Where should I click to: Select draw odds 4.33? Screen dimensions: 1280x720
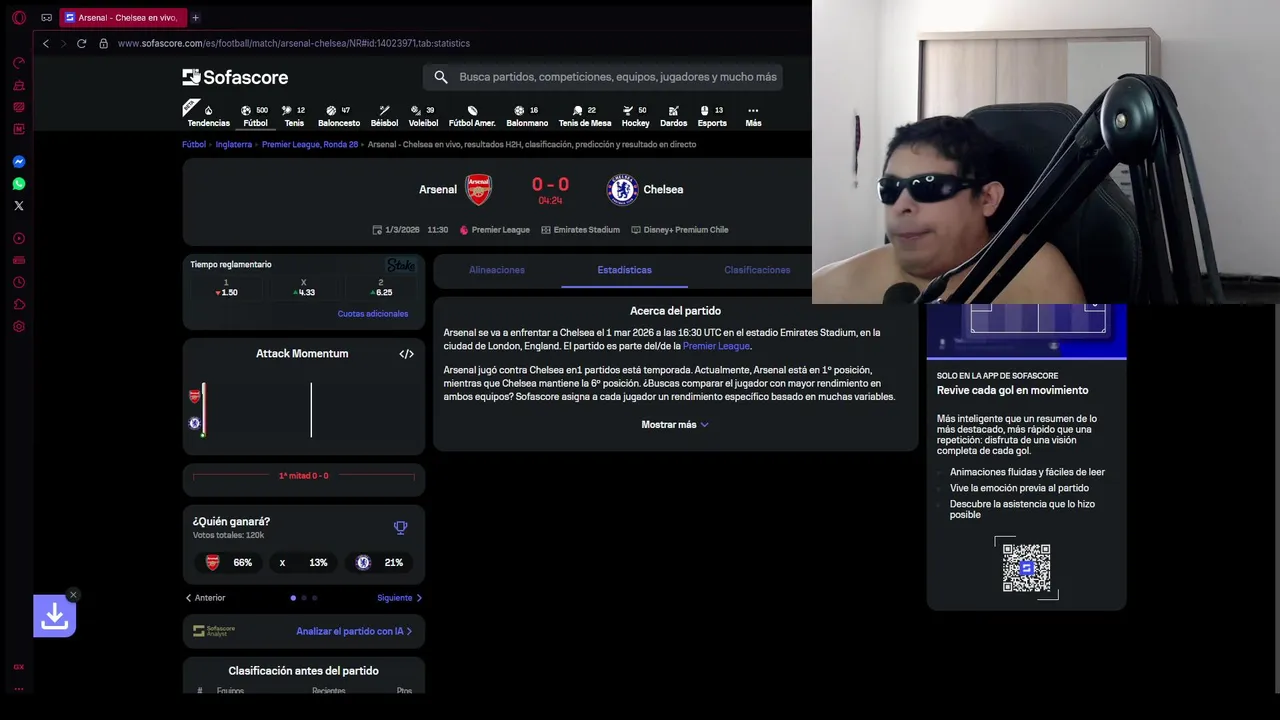[x=304, y=288]
